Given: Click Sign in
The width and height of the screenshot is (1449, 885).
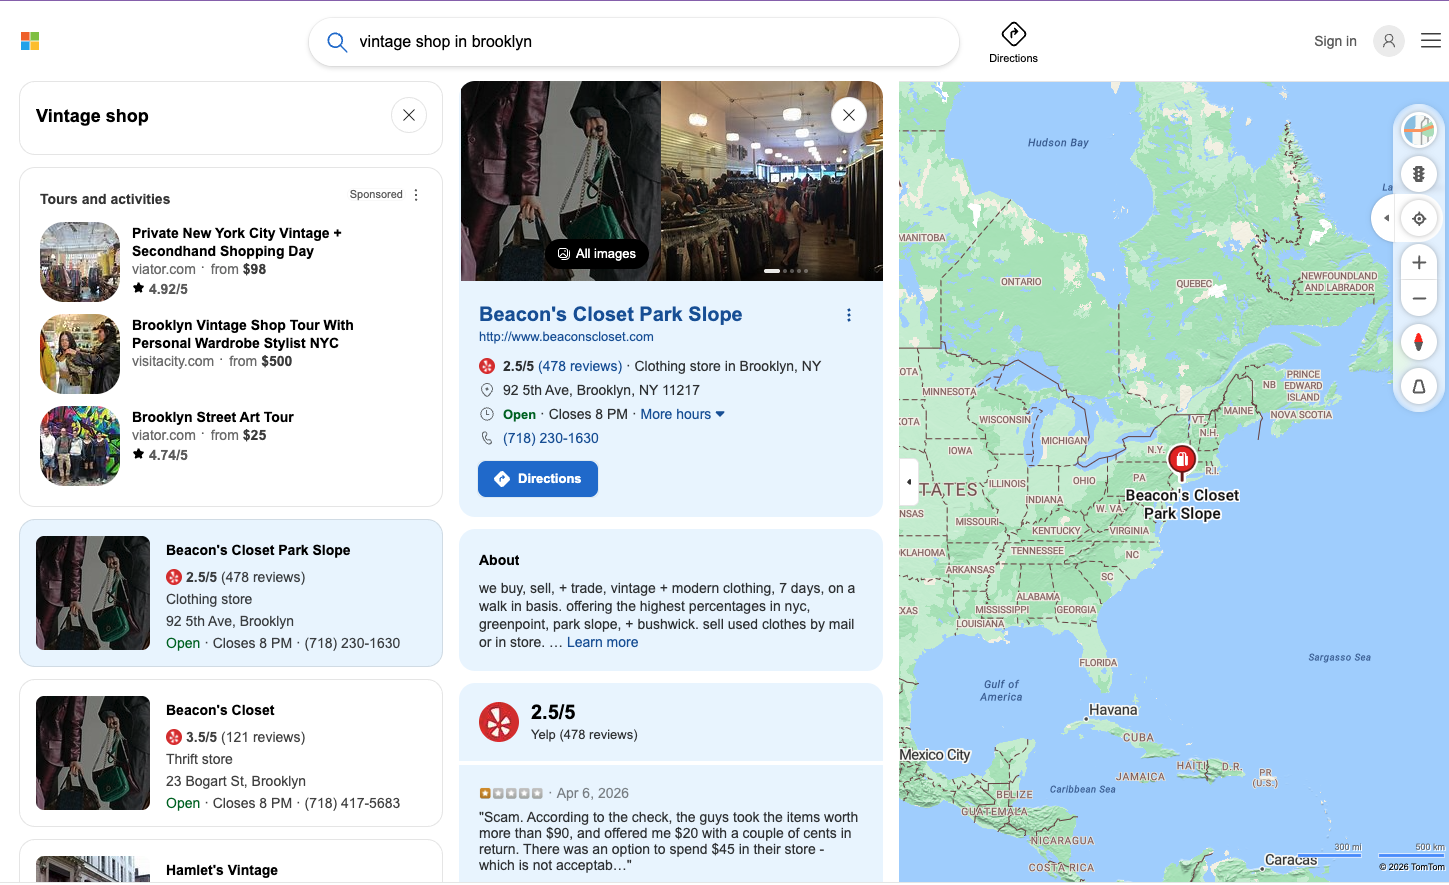Looking at the screenshot, I should (x=1335, y=41).
